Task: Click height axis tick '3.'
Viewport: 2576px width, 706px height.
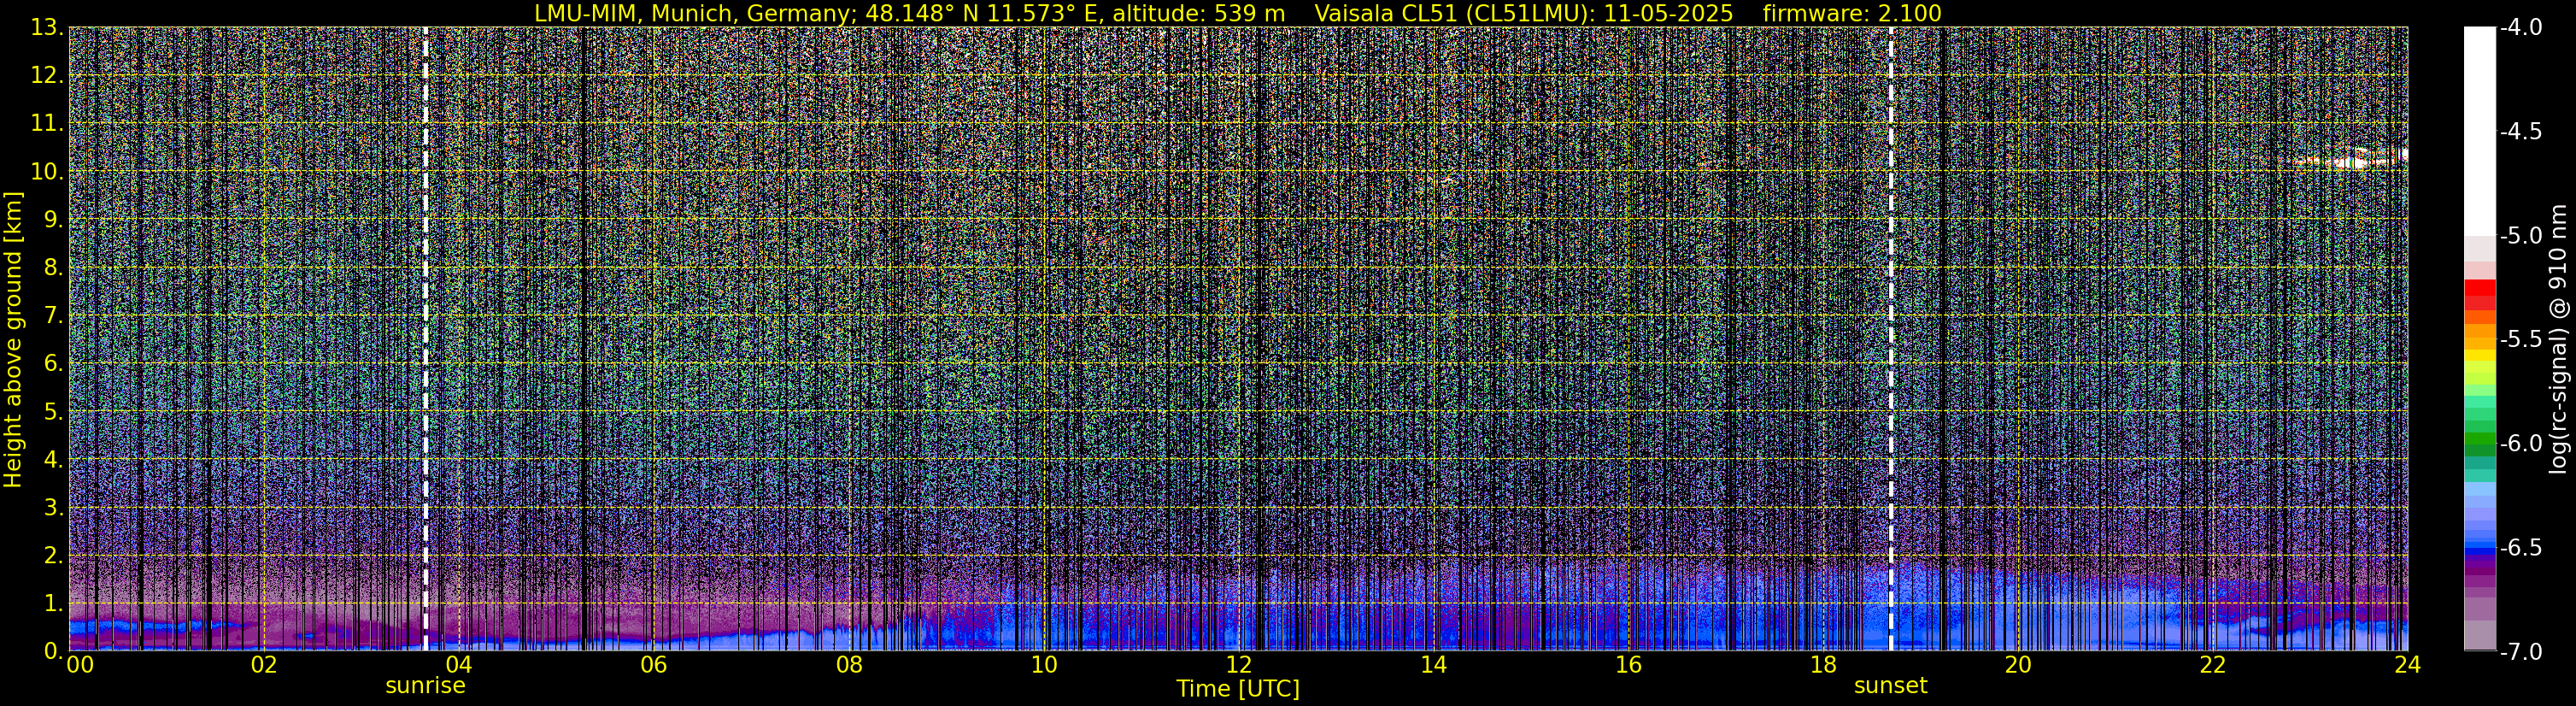Action: click(53, 507)
